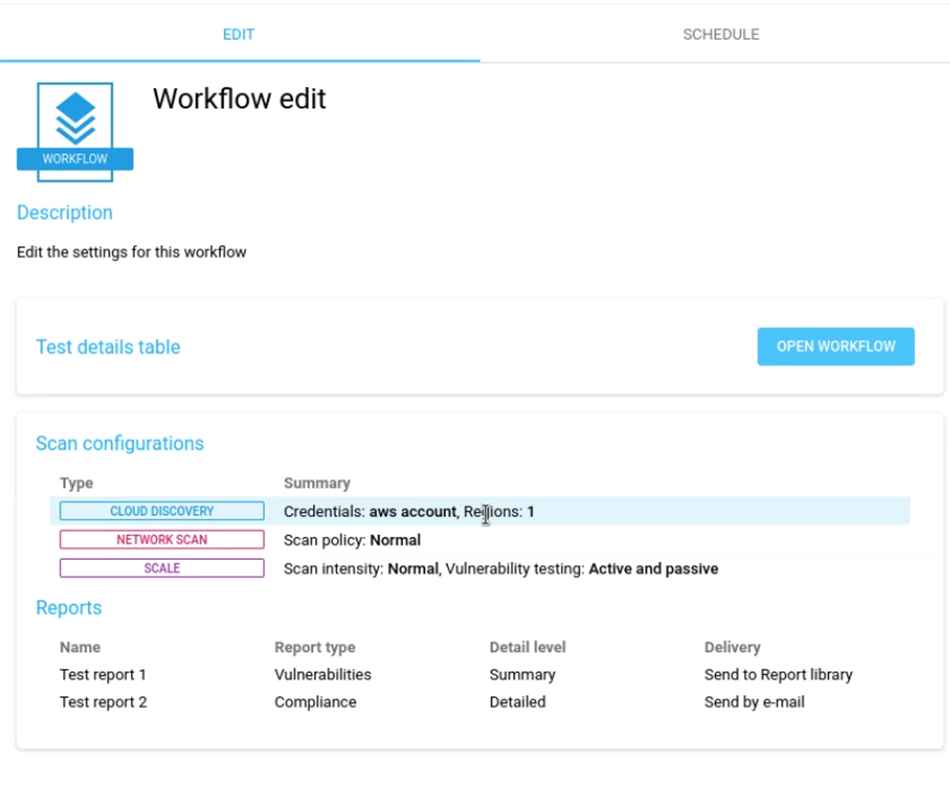Click Send to Report library delivery
This screenshot has width=950, height=805.
point(778,675)
